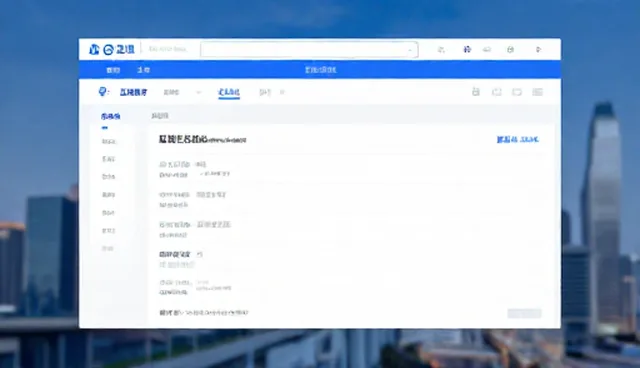Click the lock-shaped icon in the navigation row
Screen dimensions: 640x368
click(x=476, y=92)
